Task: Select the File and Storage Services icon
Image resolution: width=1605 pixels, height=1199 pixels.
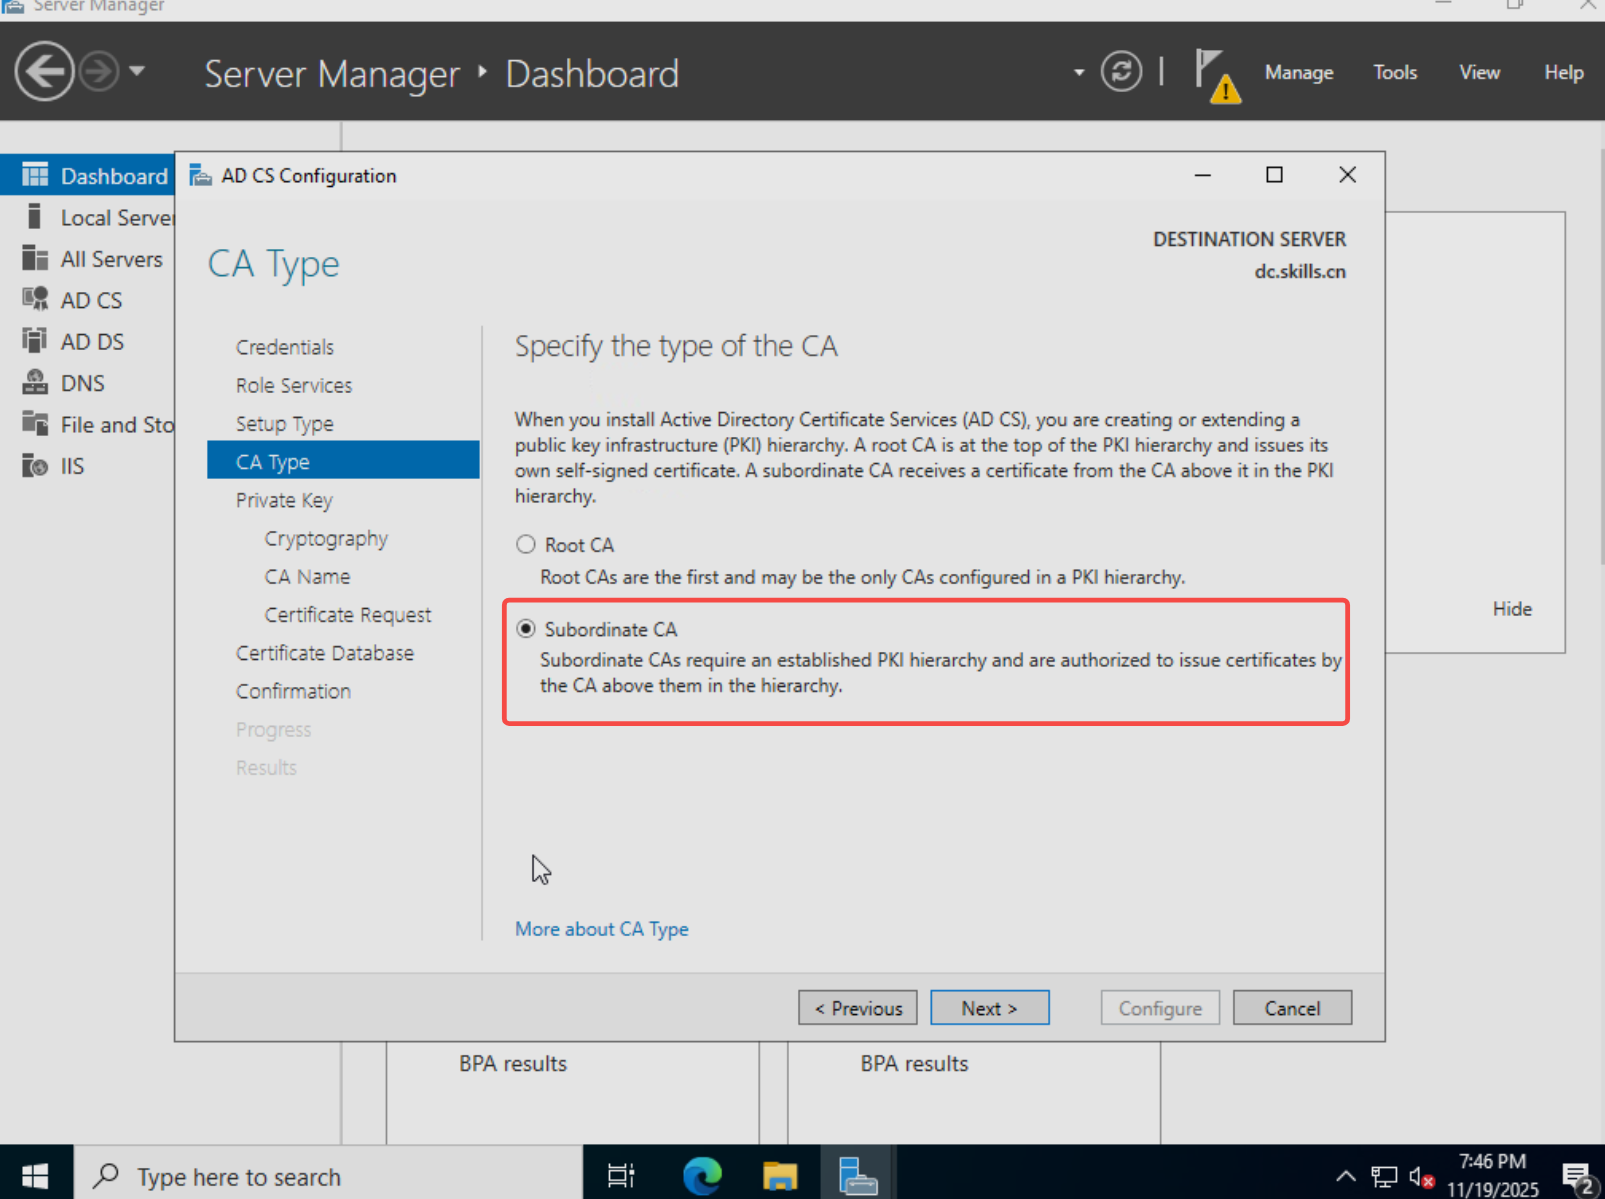Action: (35, 423)
